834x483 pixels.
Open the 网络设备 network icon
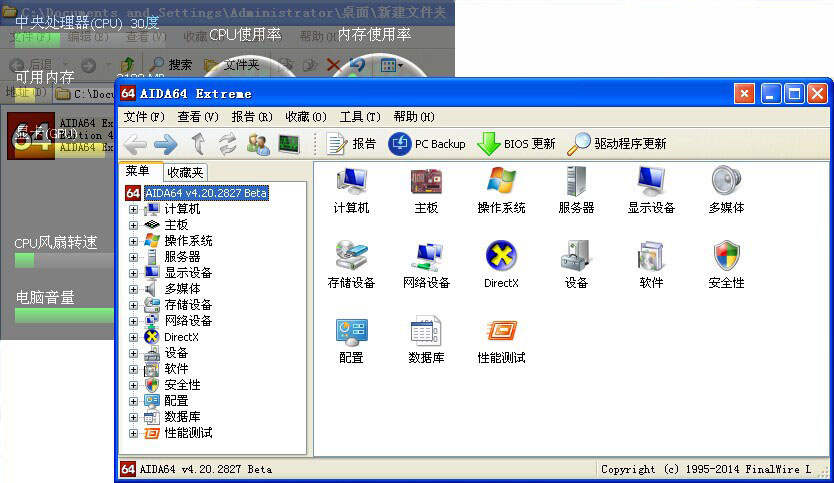click(426, 265)
